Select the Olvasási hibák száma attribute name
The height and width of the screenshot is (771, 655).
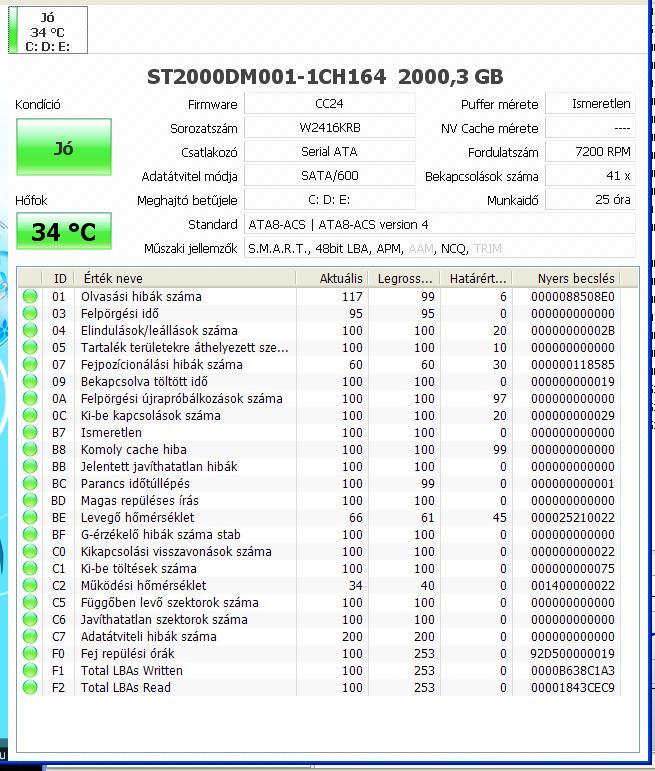click(x=141, y=297)
